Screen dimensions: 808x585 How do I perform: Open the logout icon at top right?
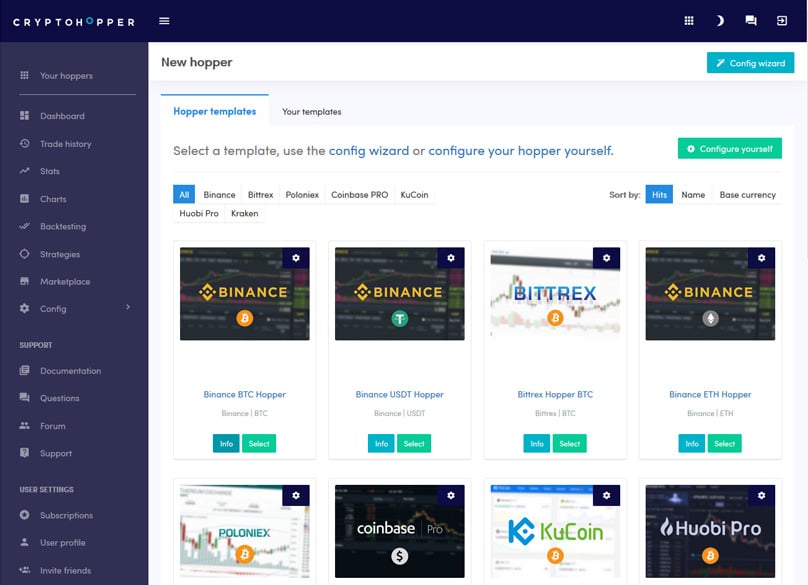click(784, 20)
